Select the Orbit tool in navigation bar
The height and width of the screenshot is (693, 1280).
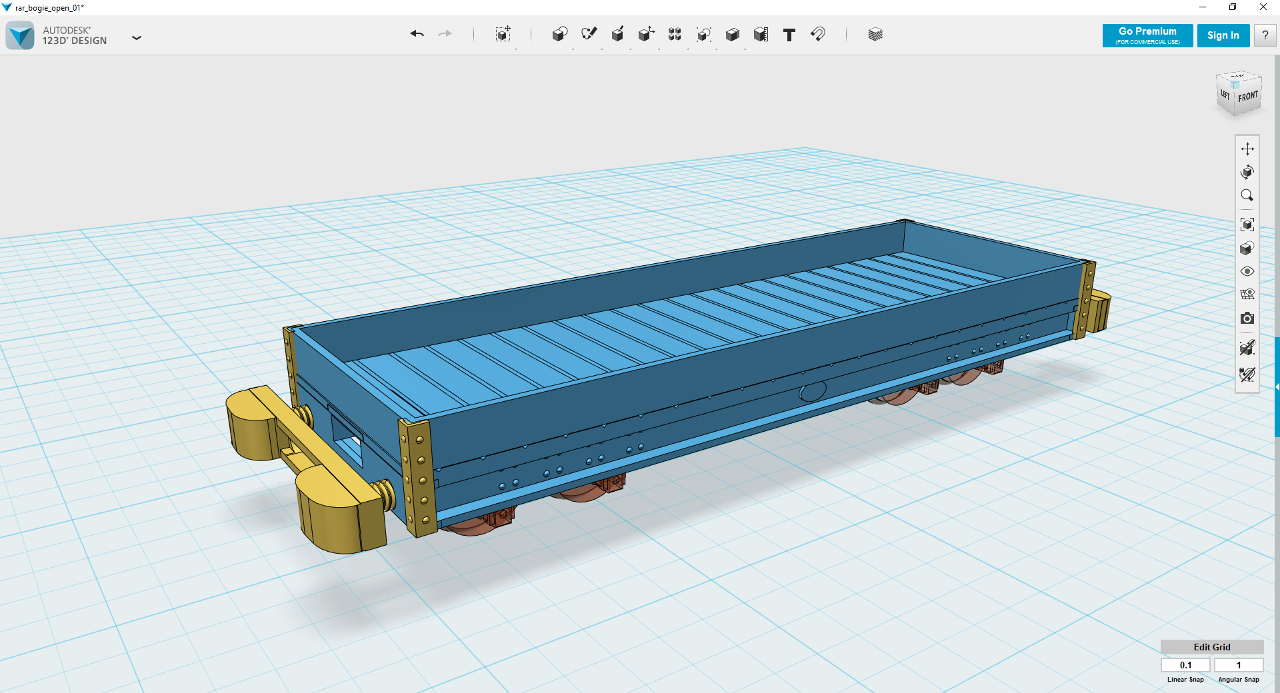1247,172
